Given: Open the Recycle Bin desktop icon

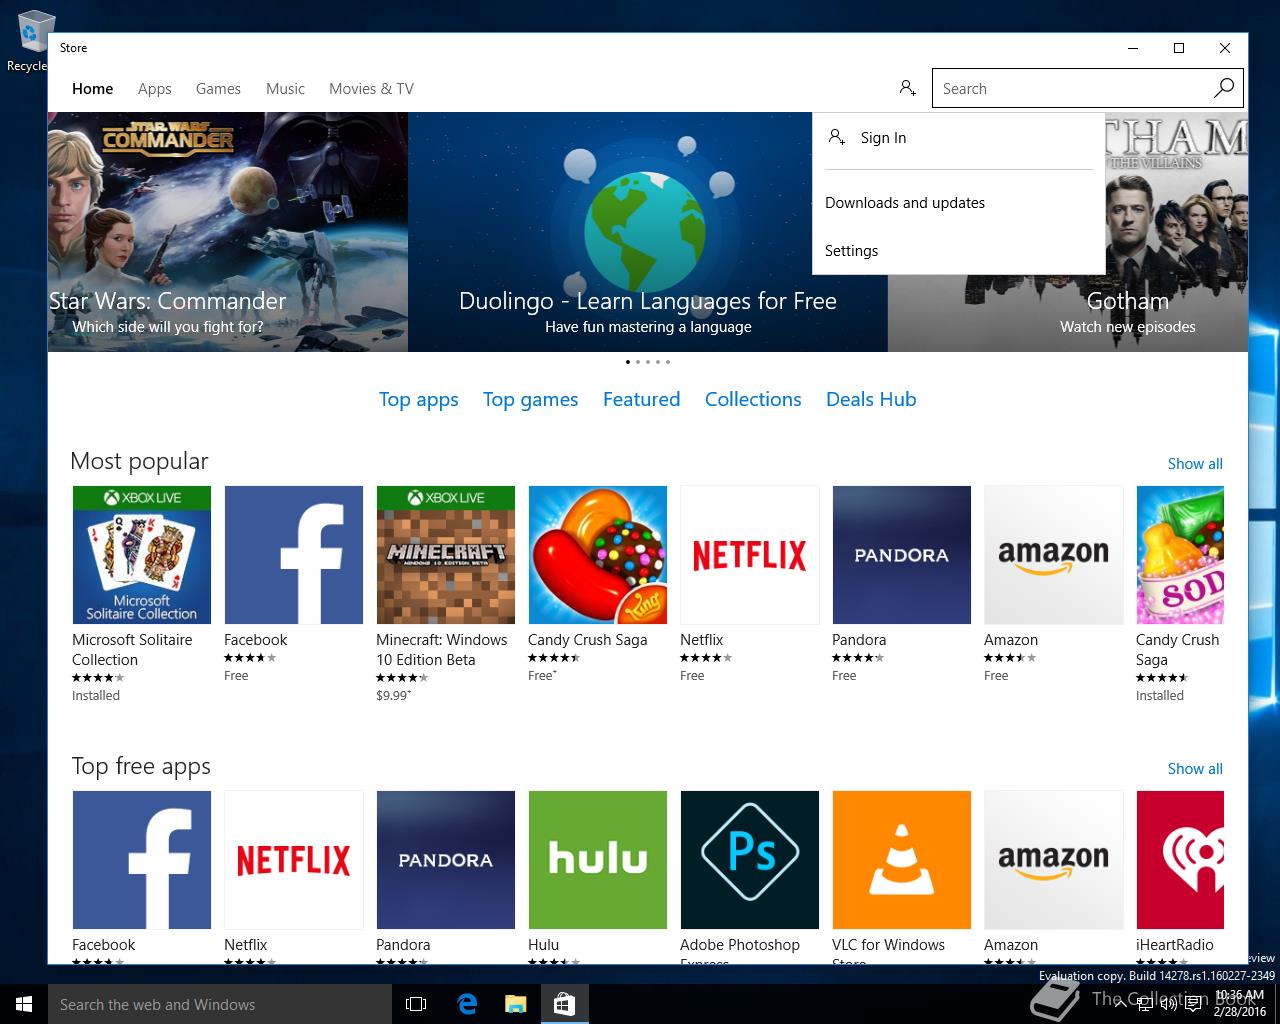Looking at the screenshot, I should click(30, 42).
